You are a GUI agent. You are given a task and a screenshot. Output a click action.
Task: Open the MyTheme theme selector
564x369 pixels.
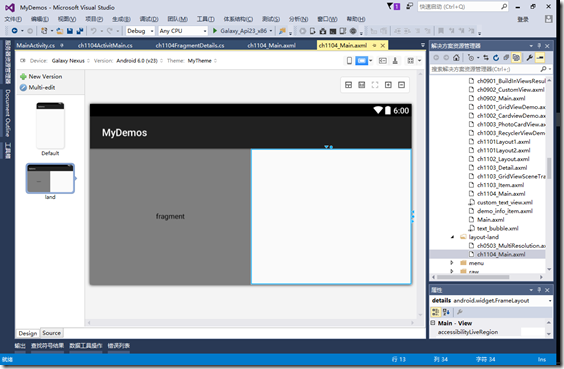tap(202, 61)
